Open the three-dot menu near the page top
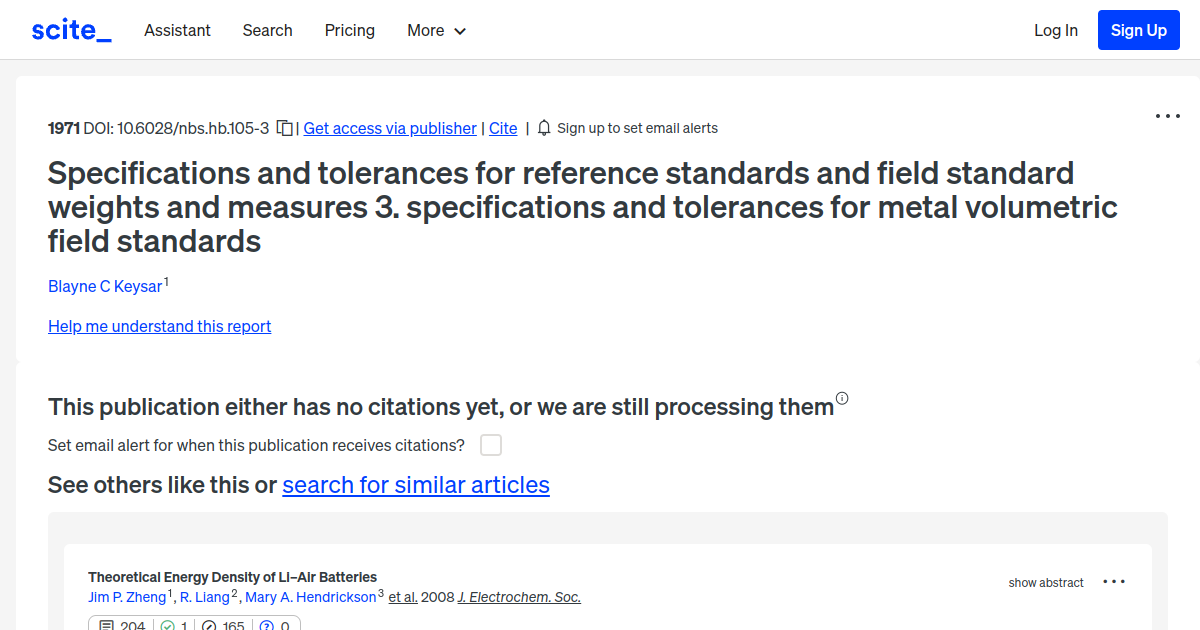Screen dimensions: 1200x630 point(1167,116)
